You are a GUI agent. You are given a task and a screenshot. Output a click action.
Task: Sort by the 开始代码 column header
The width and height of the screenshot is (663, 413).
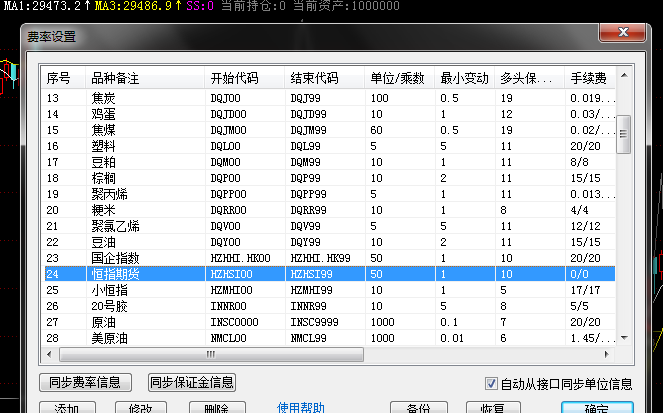[x=245, y=78]
